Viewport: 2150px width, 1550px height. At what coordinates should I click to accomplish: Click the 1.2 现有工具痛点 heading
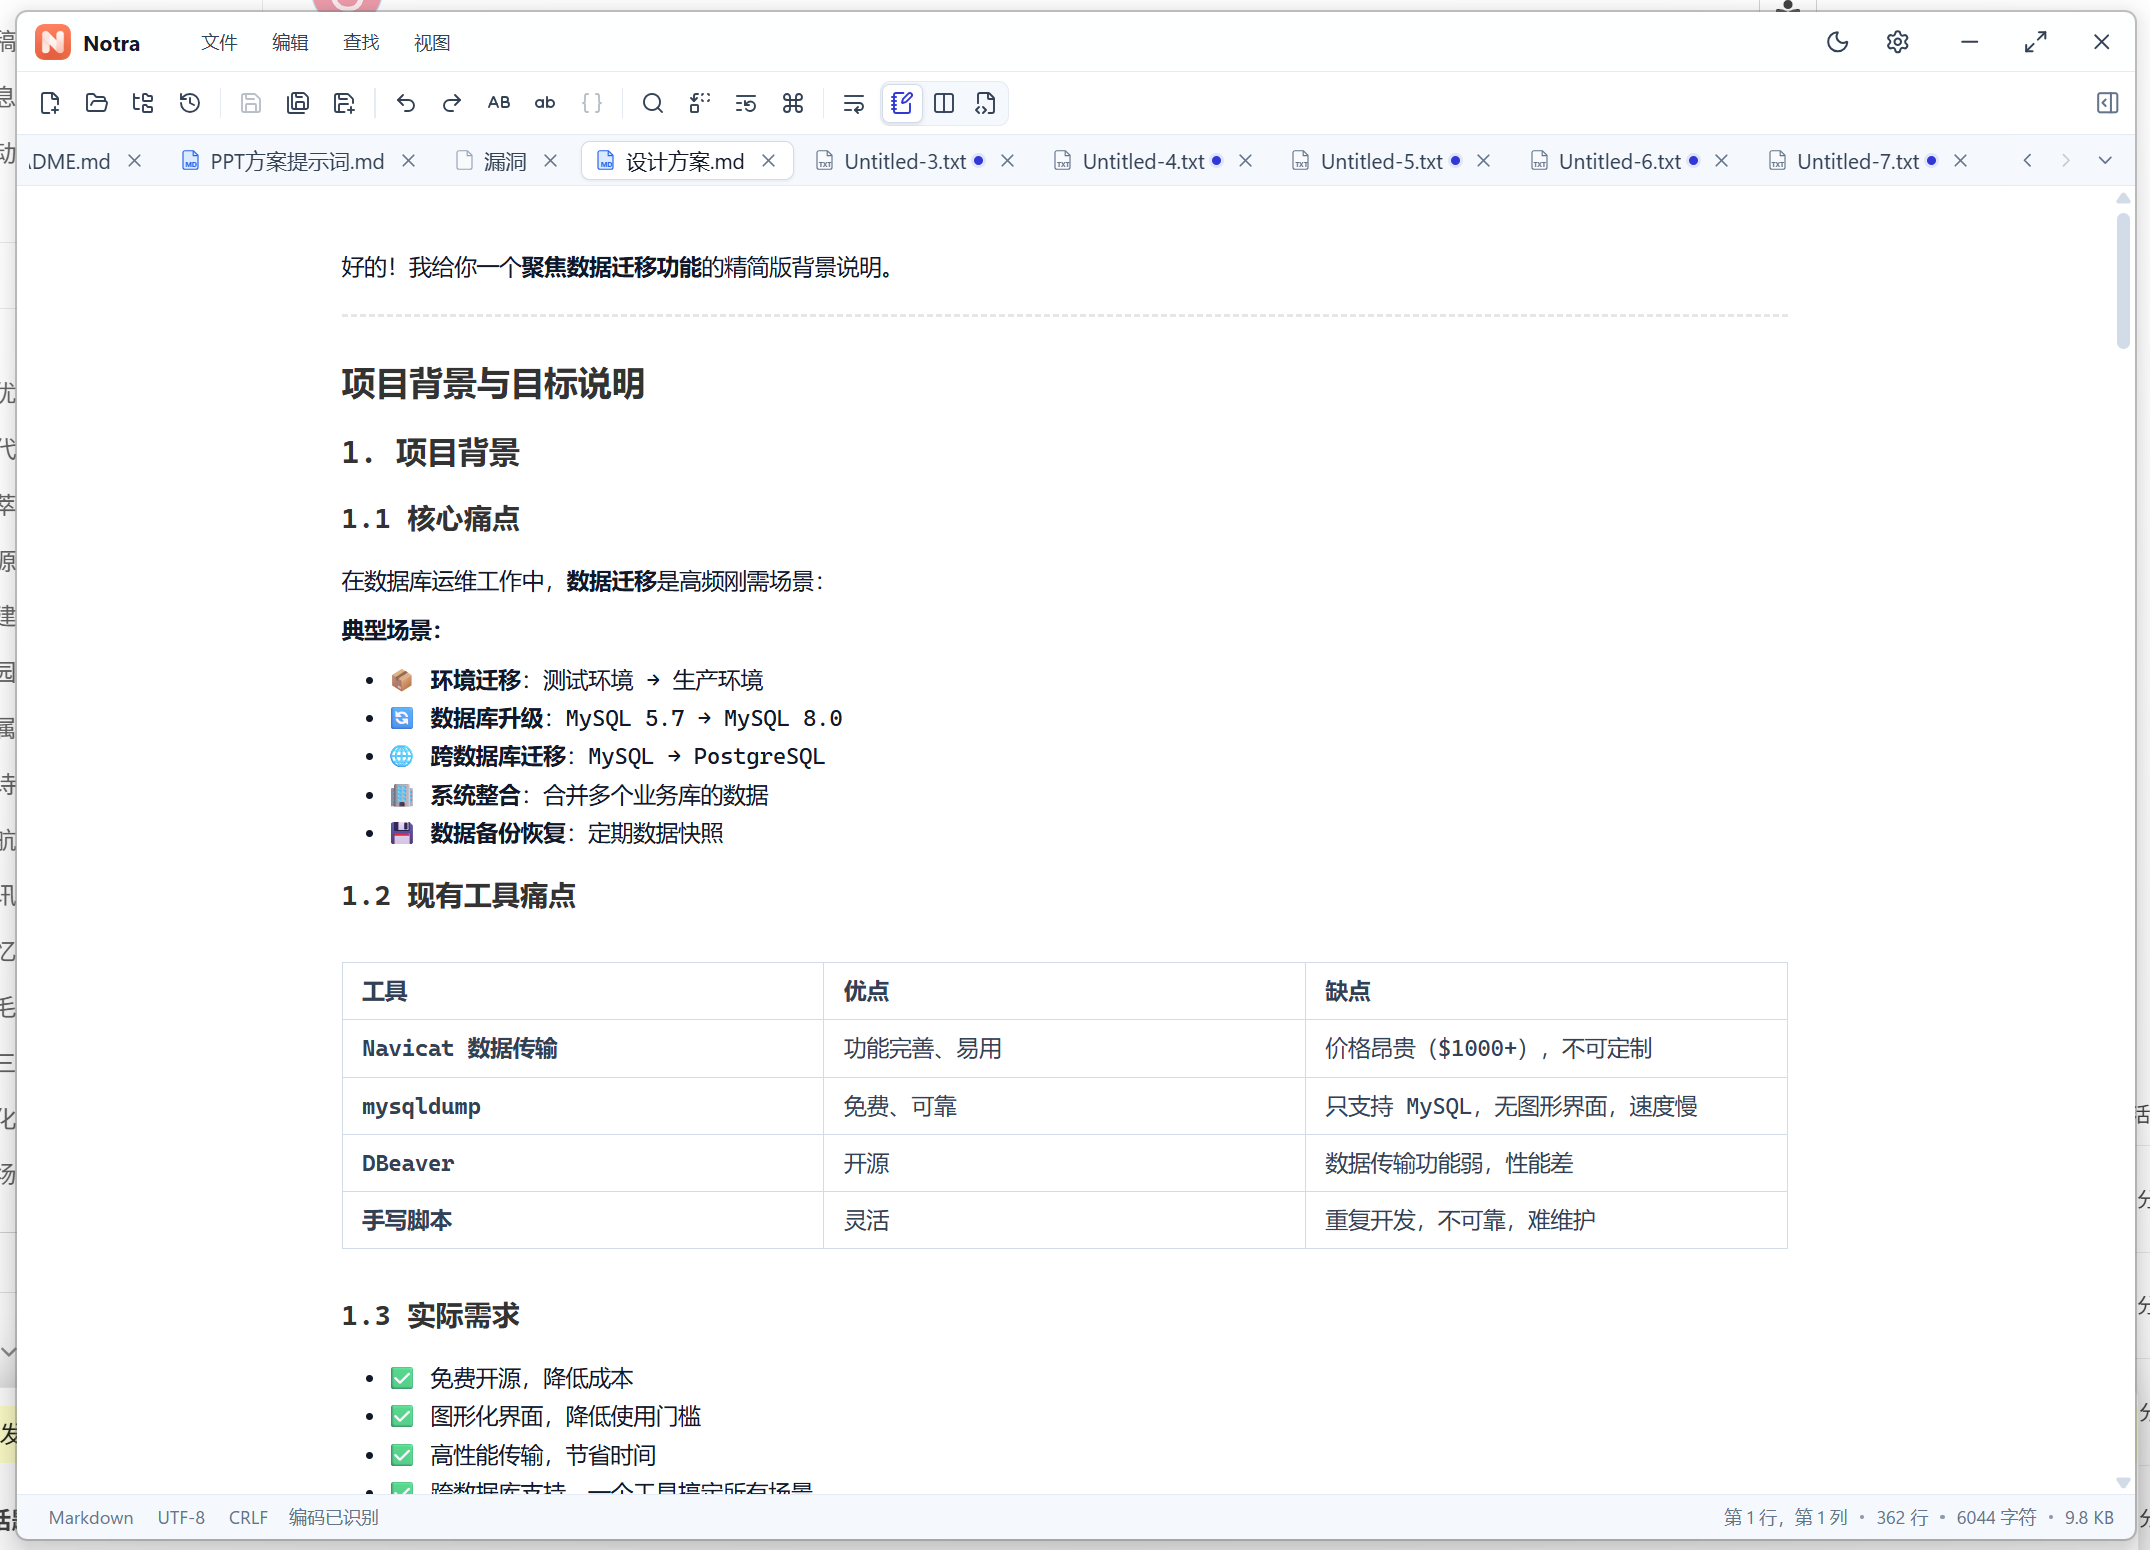click(459, 896)
